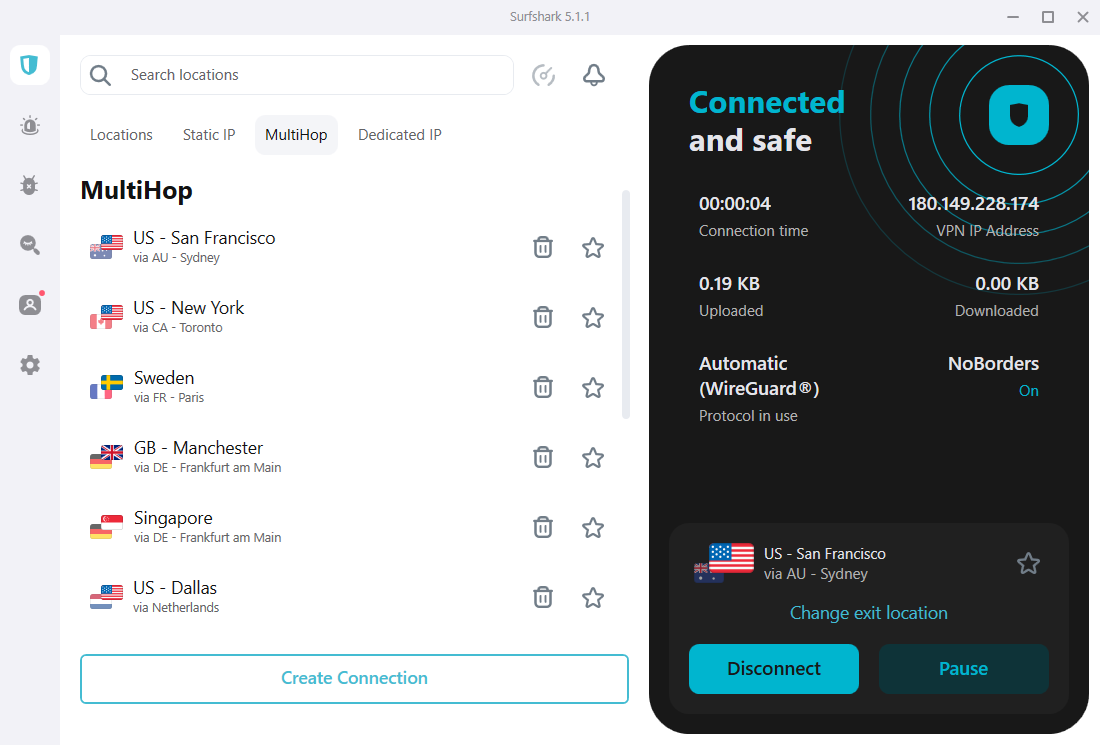1100x745 pixels.
Task: Favorite the Sweden connection
Action: coord(593,387)
